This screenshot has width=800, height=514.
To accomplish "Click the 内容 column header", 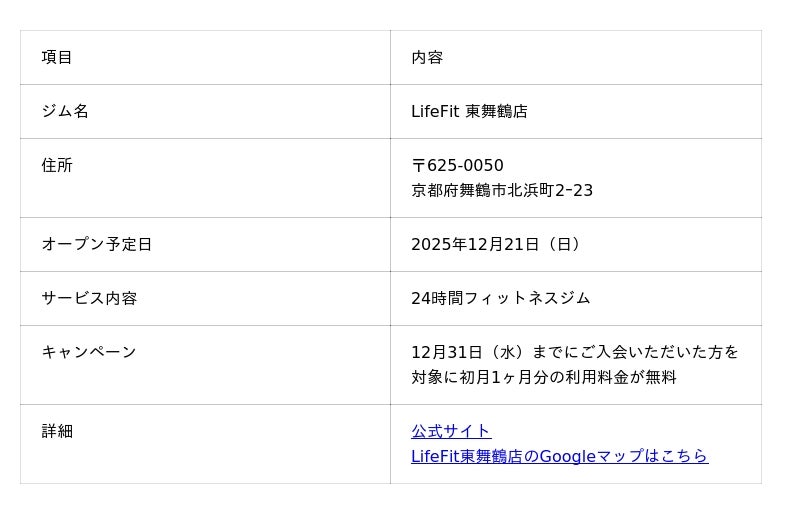I will pos(427,57).
